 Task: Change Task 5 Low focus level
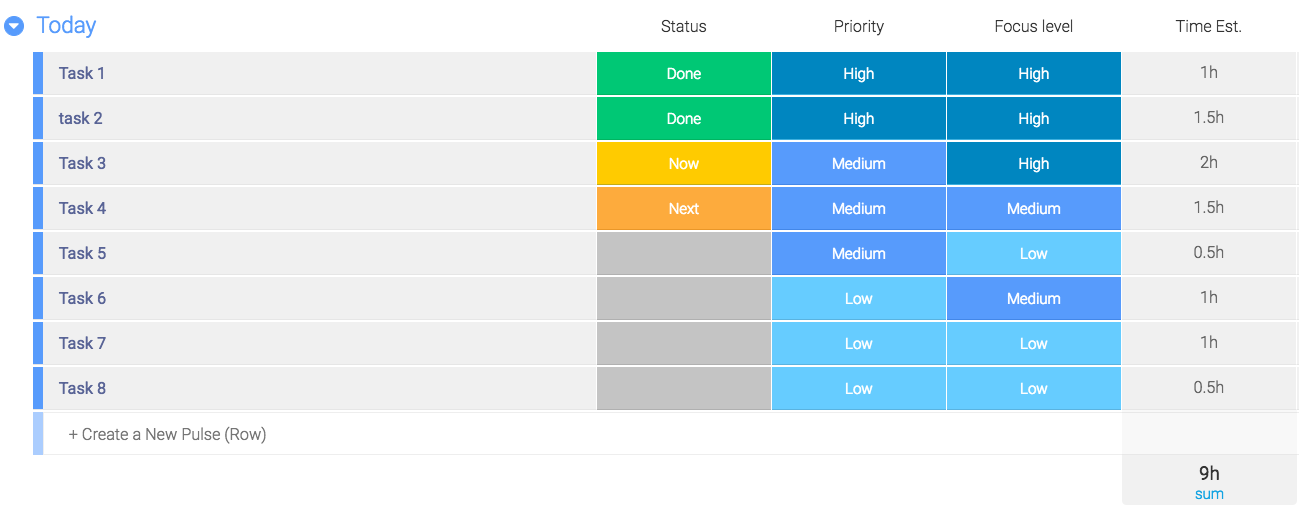coord(1034,254)
